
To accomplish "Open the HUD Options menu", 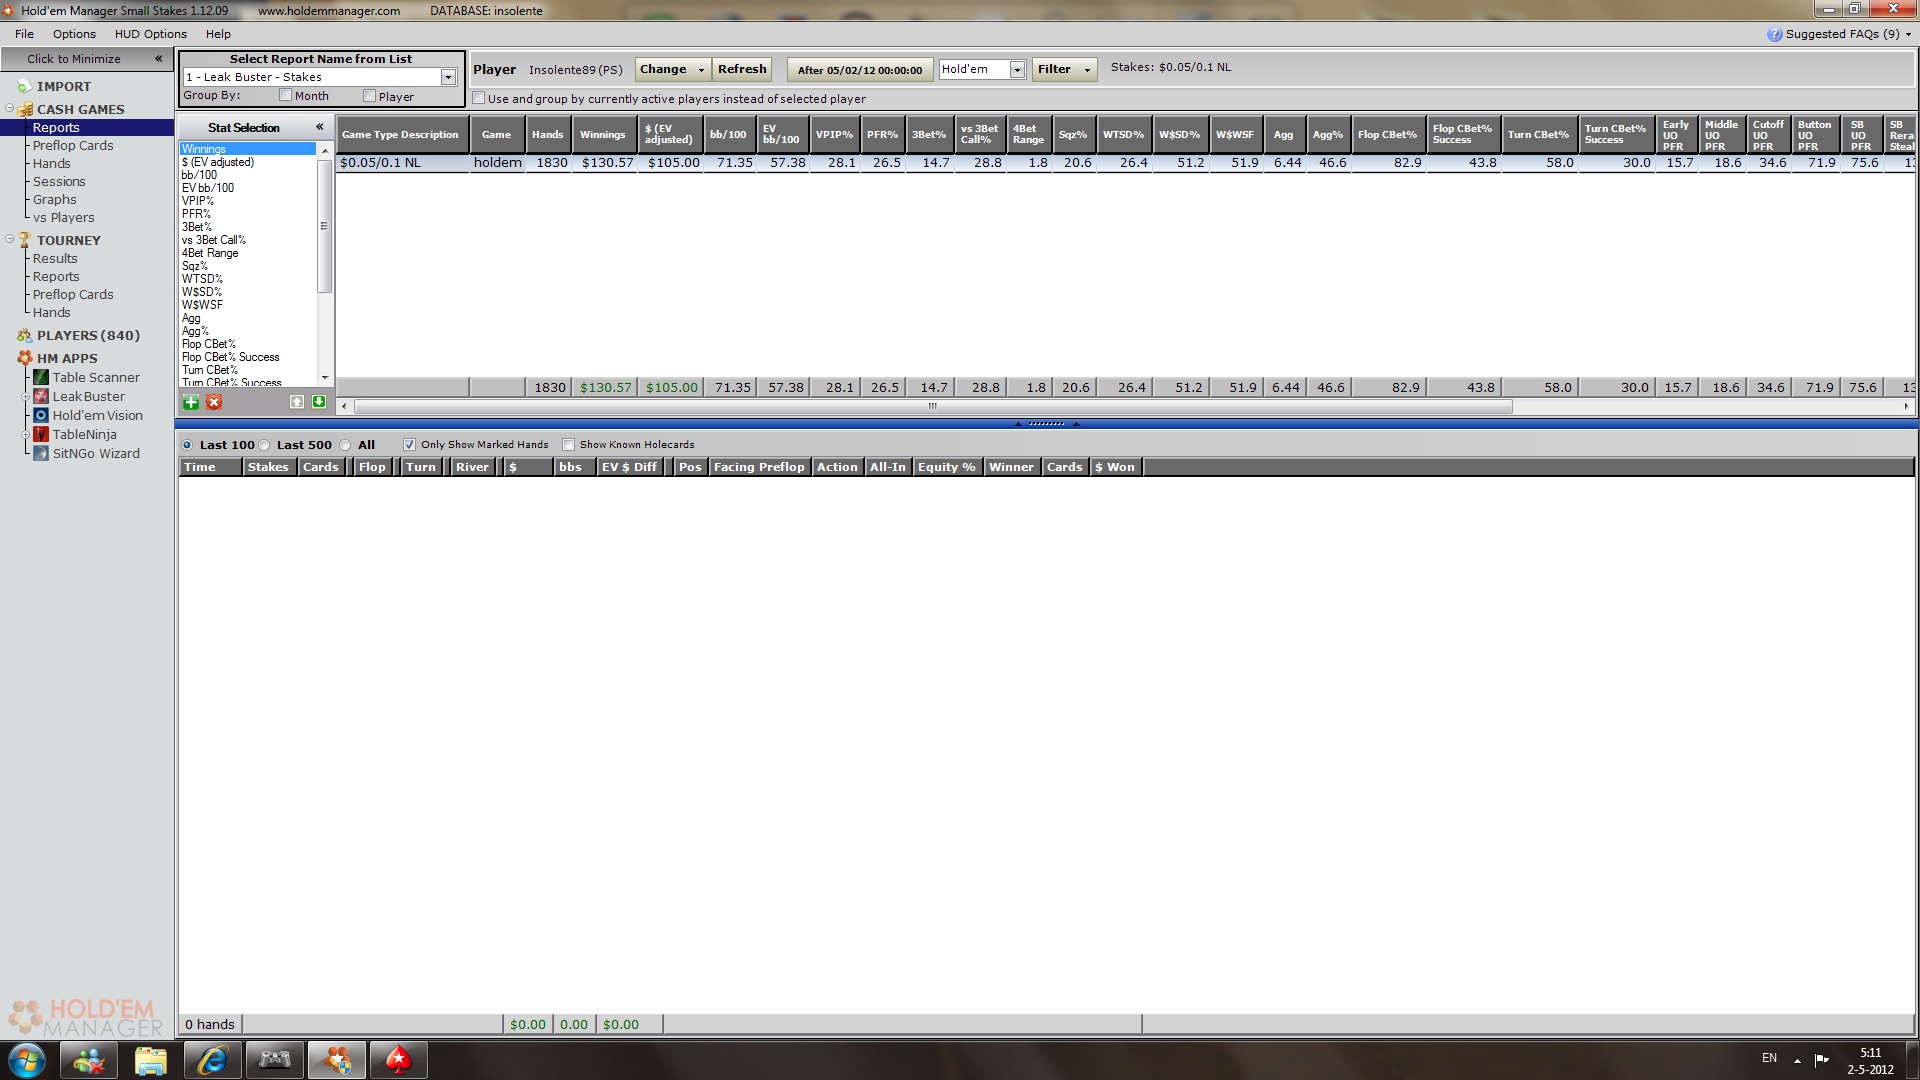I will (150, 34).
